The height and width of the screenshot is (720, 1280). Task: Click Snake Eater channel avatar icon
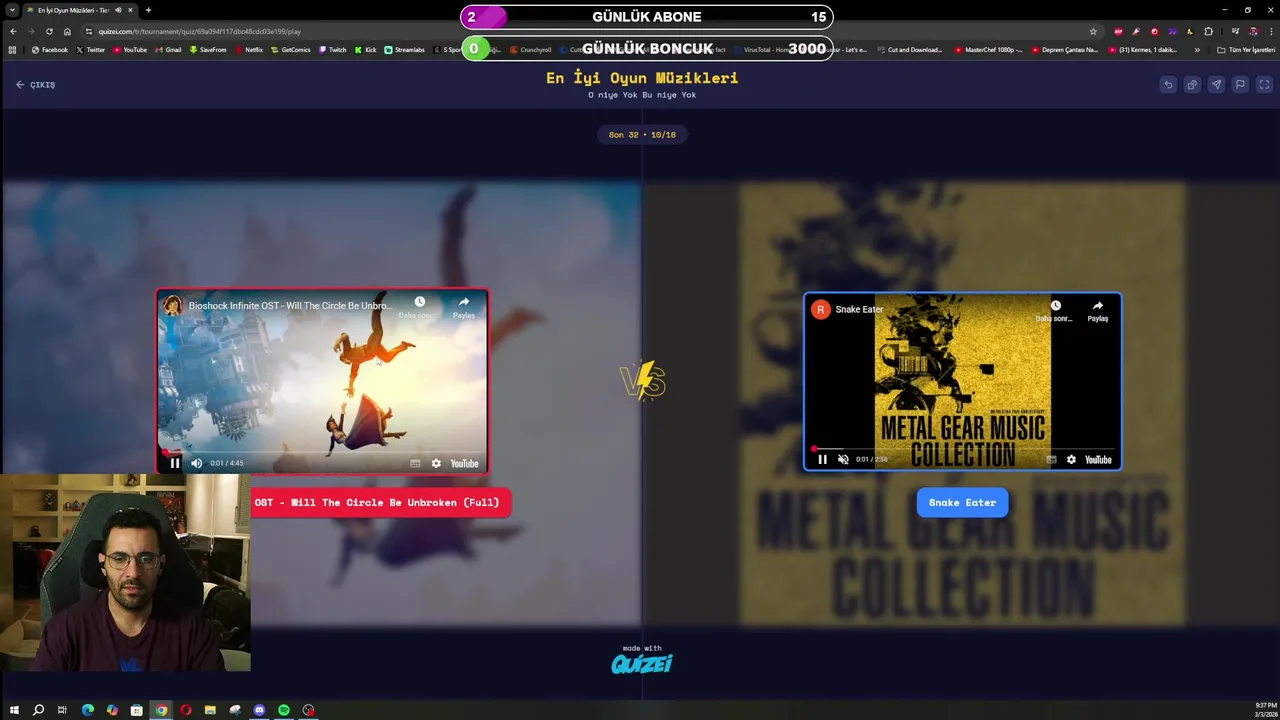(820, 309)
